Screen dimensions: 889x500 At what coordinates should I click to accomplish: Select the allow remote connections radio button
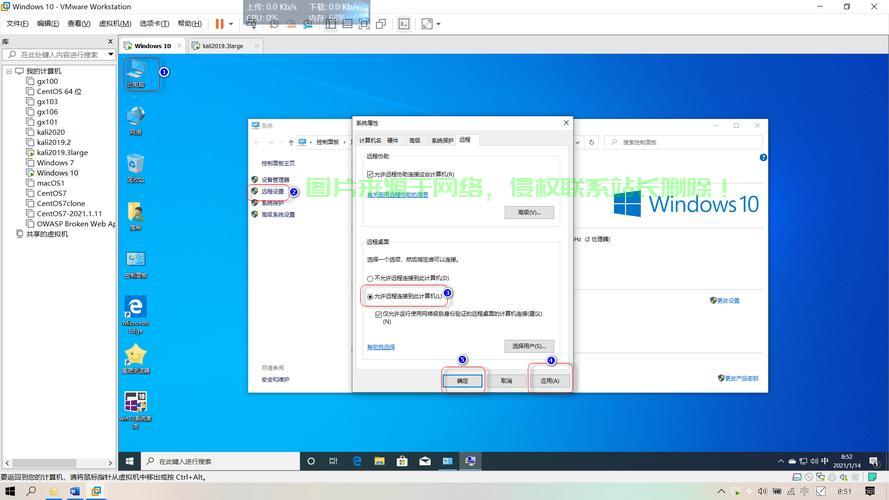pyautogui.click(x=370, y=296)
